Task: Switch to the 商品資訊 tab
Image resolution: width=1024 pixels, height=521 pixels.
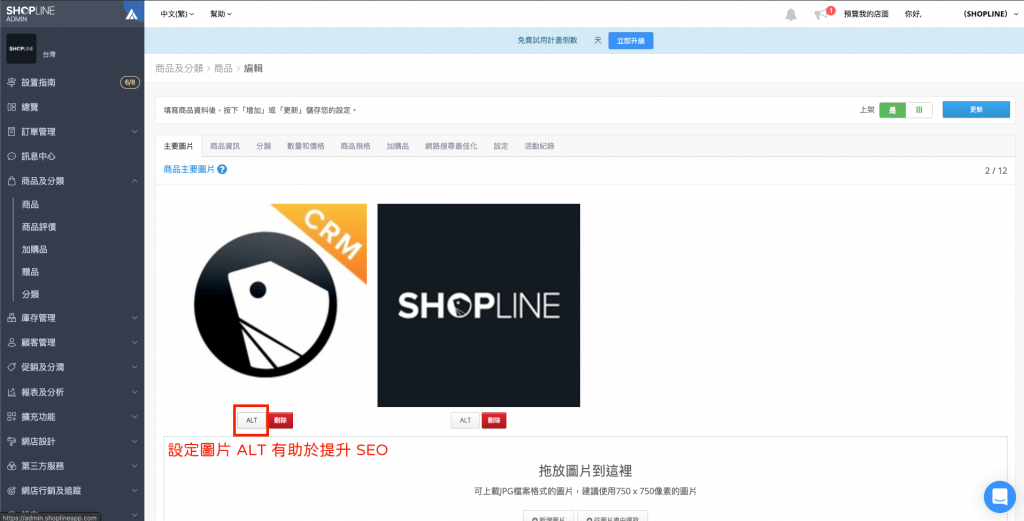Action: point(225,146)
